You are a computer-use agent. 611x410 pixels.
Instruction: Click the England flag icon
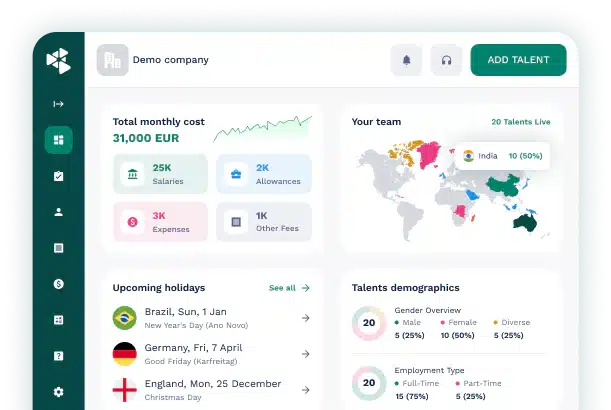[125, 390]
